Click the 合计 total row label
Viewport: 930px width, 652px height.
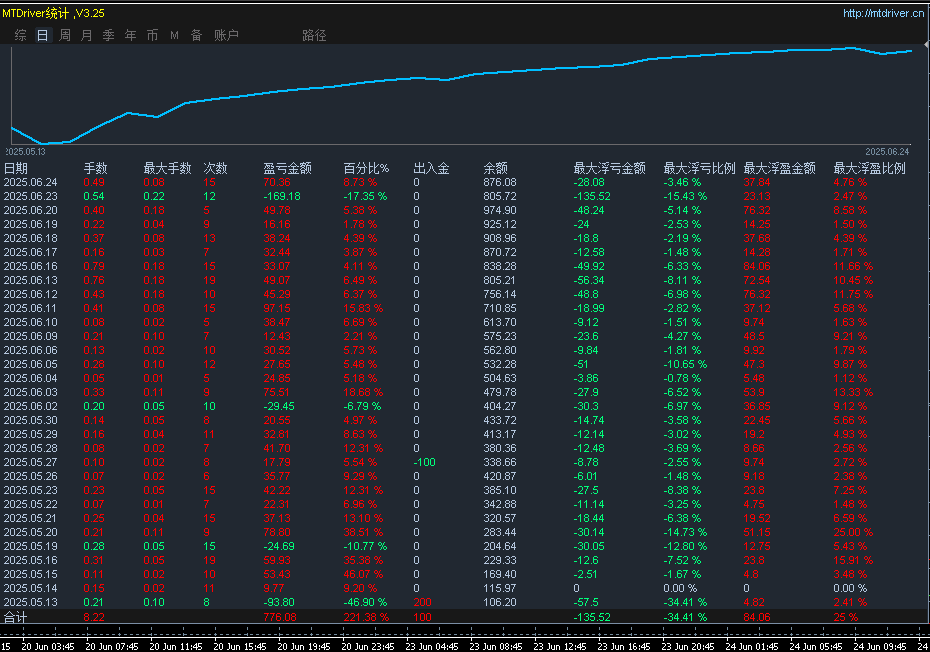coord(16,618)
